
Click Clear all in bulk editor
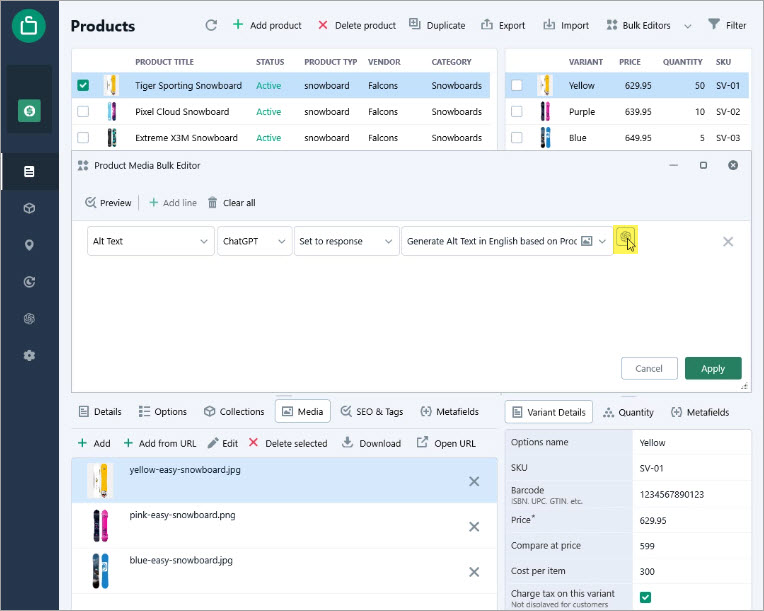click(231, 203)
